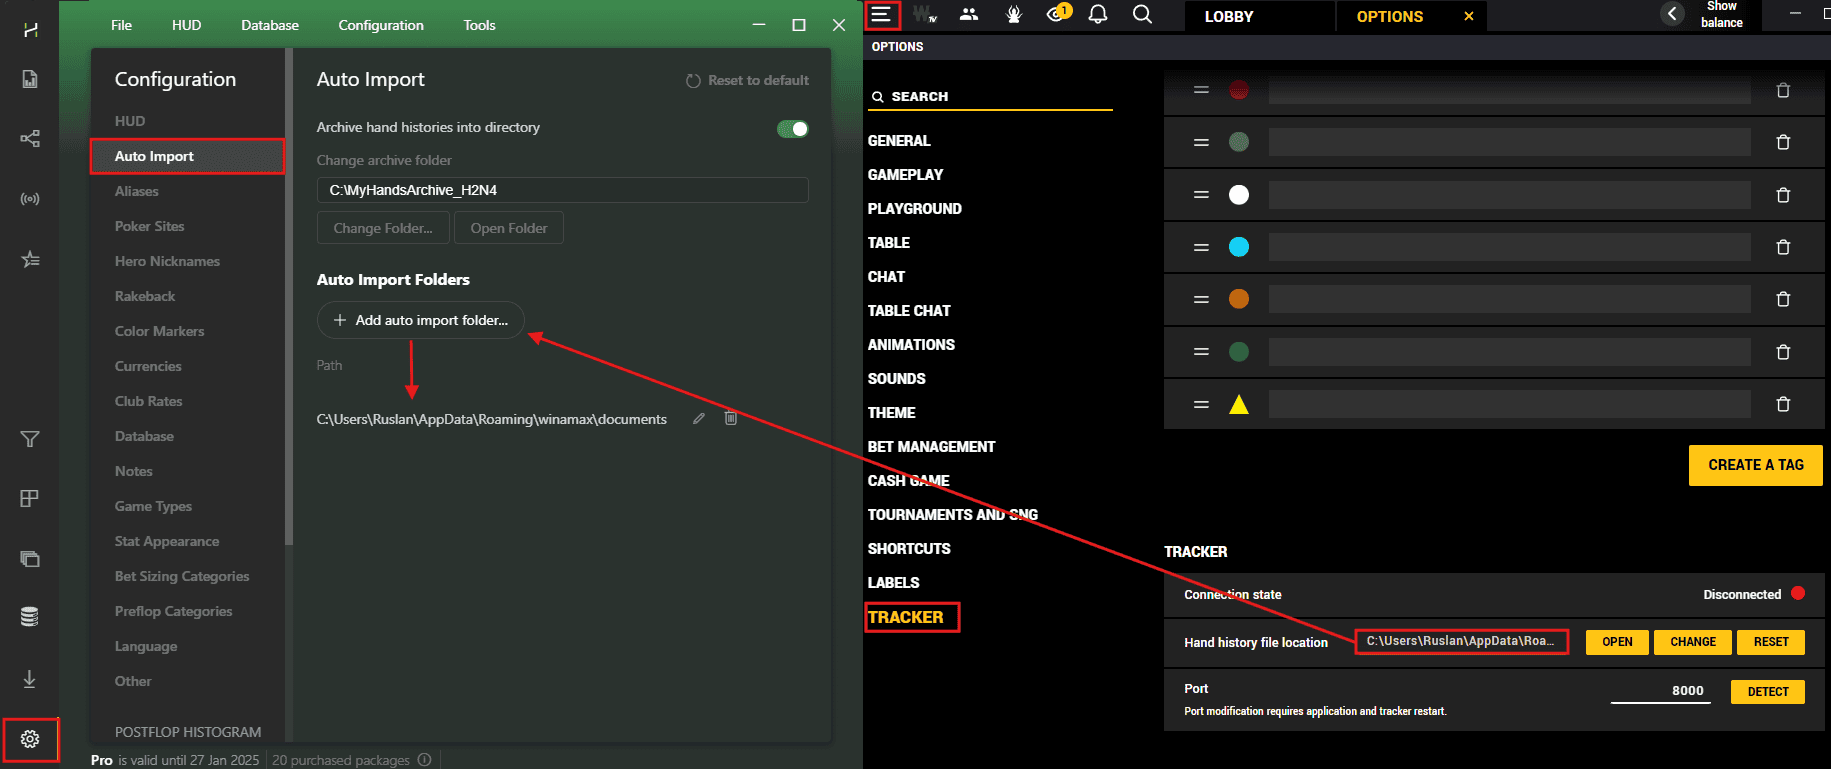Open the HUD menu
1831x769 pixels.
tap(186, 25)
